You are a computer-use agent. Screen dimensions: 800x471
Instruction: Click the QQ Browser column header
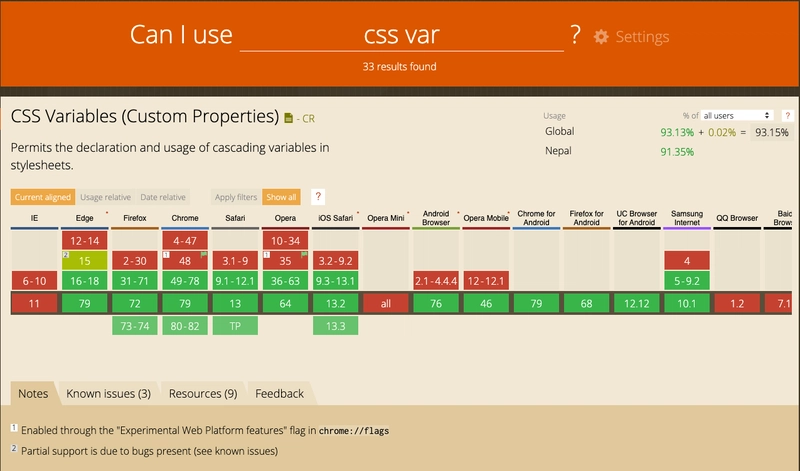pyautogui.click(x=737, y=218)
